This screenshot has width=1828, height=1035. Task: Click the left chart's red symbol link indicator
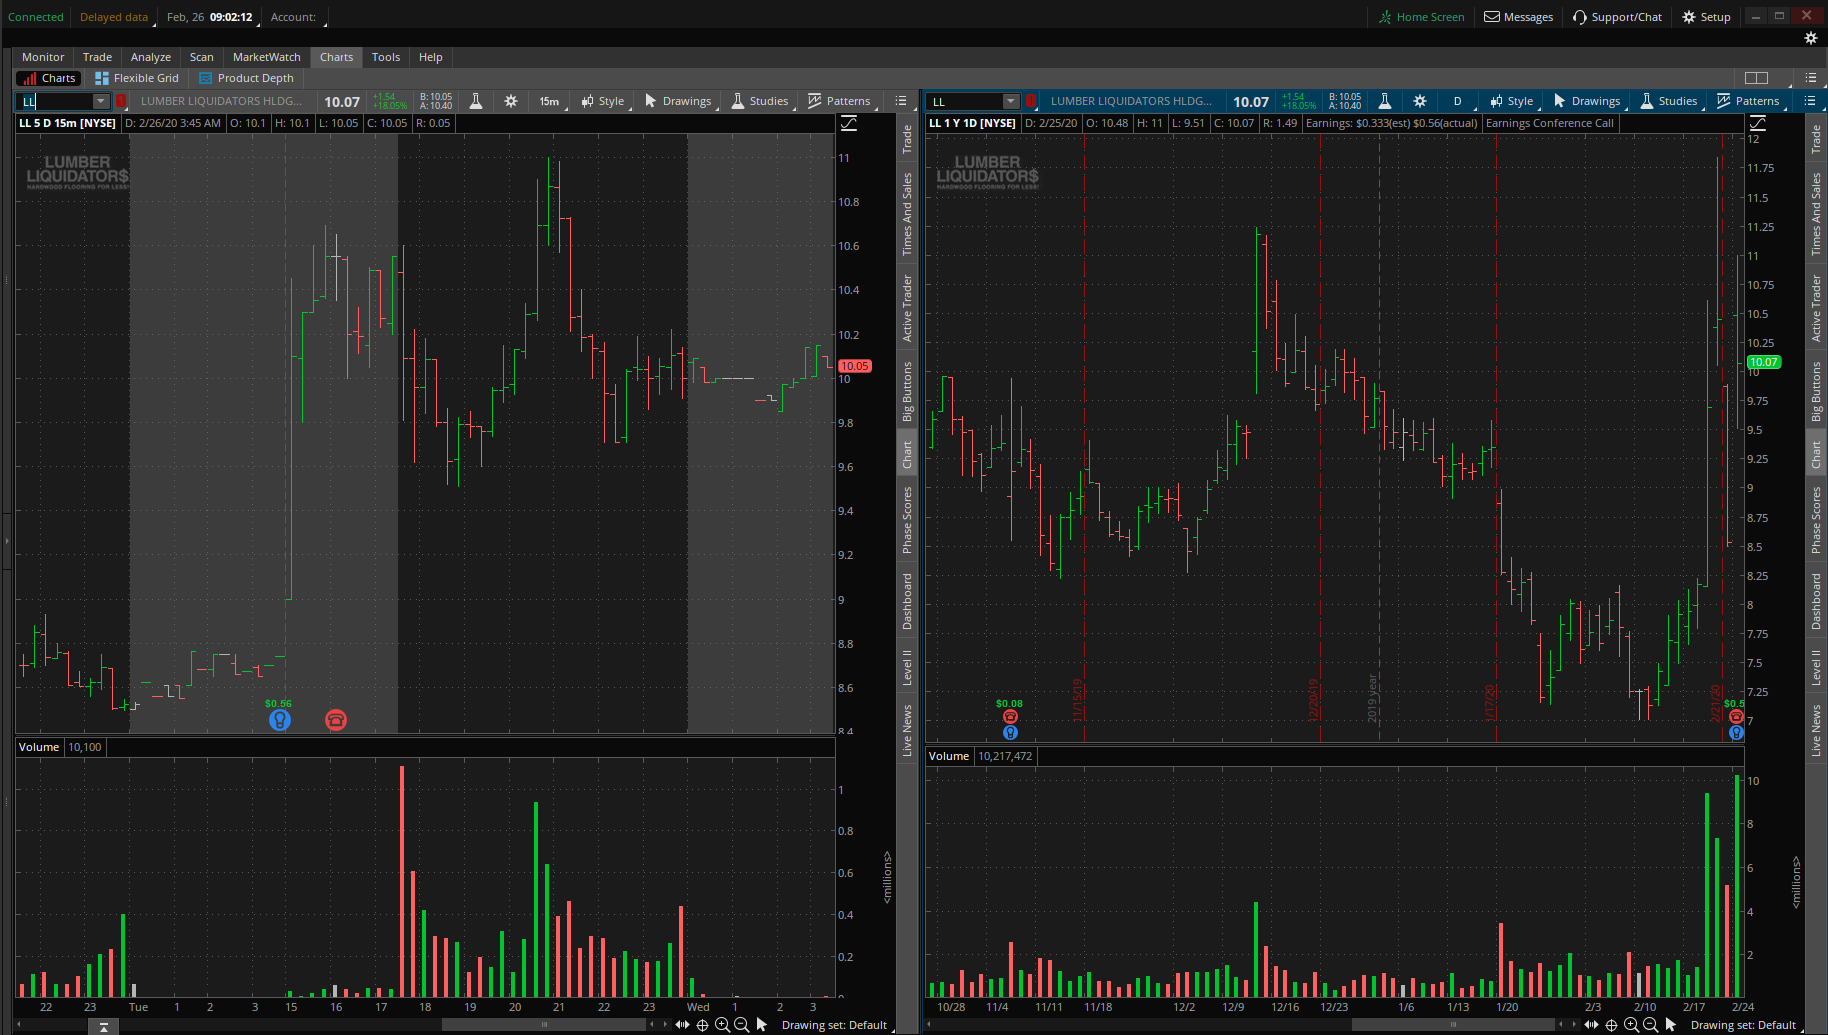coord(121,101)
